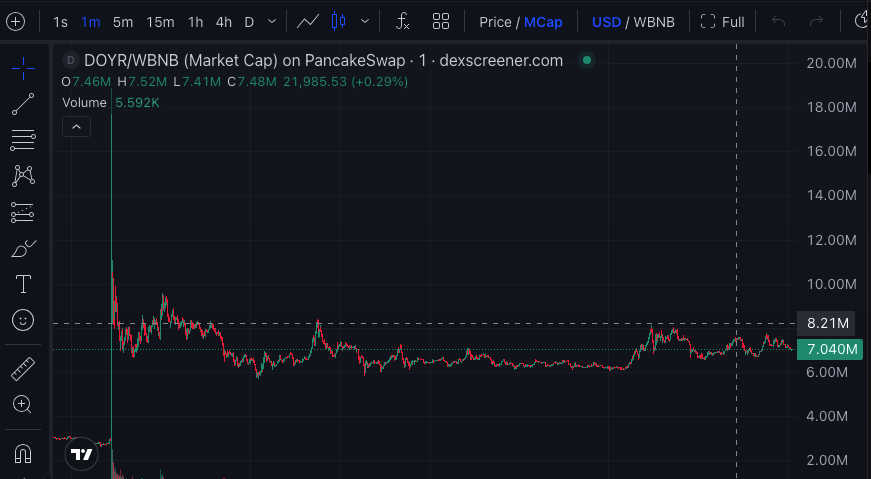
Task: Click the 20.00M axis value
Action: point(831,63)
